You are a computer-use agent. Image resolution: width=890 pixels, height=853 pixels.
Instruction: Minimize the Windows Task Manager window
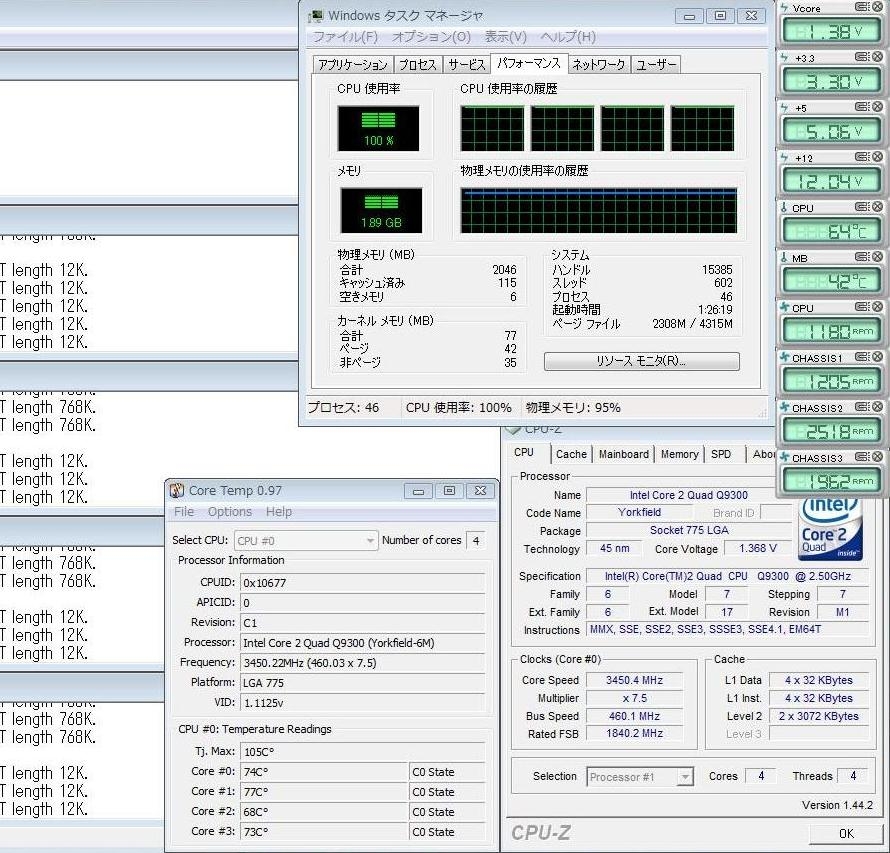[689, 16]
